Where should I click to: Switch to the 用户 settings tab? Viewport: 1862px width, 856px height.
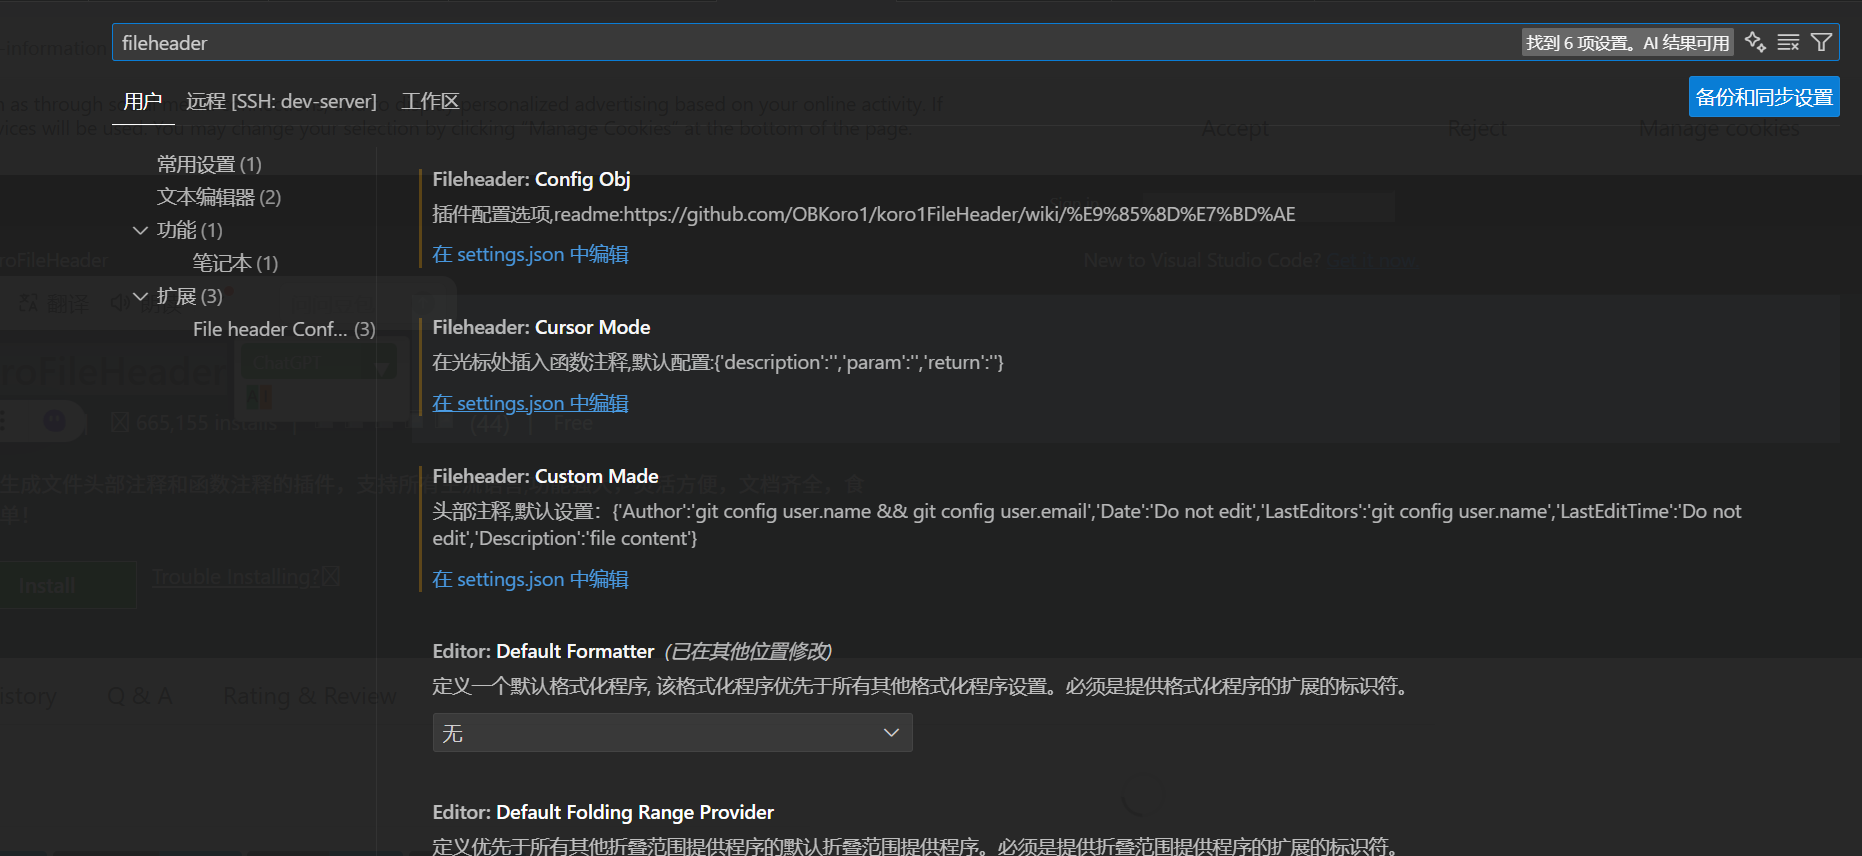point(143,101)
